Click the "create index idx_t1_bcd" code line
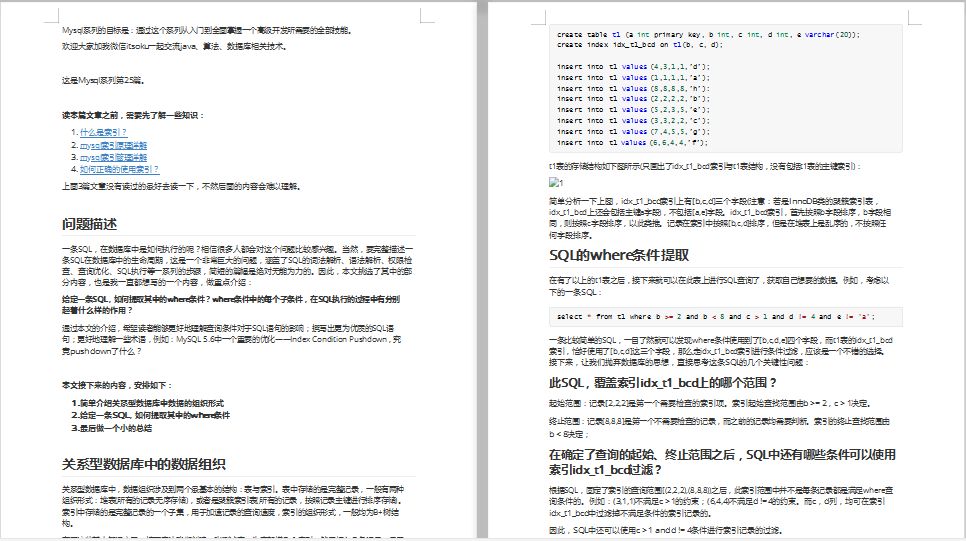Image resolution: width=966 pixels, height=541 pixels. [640, 44]
